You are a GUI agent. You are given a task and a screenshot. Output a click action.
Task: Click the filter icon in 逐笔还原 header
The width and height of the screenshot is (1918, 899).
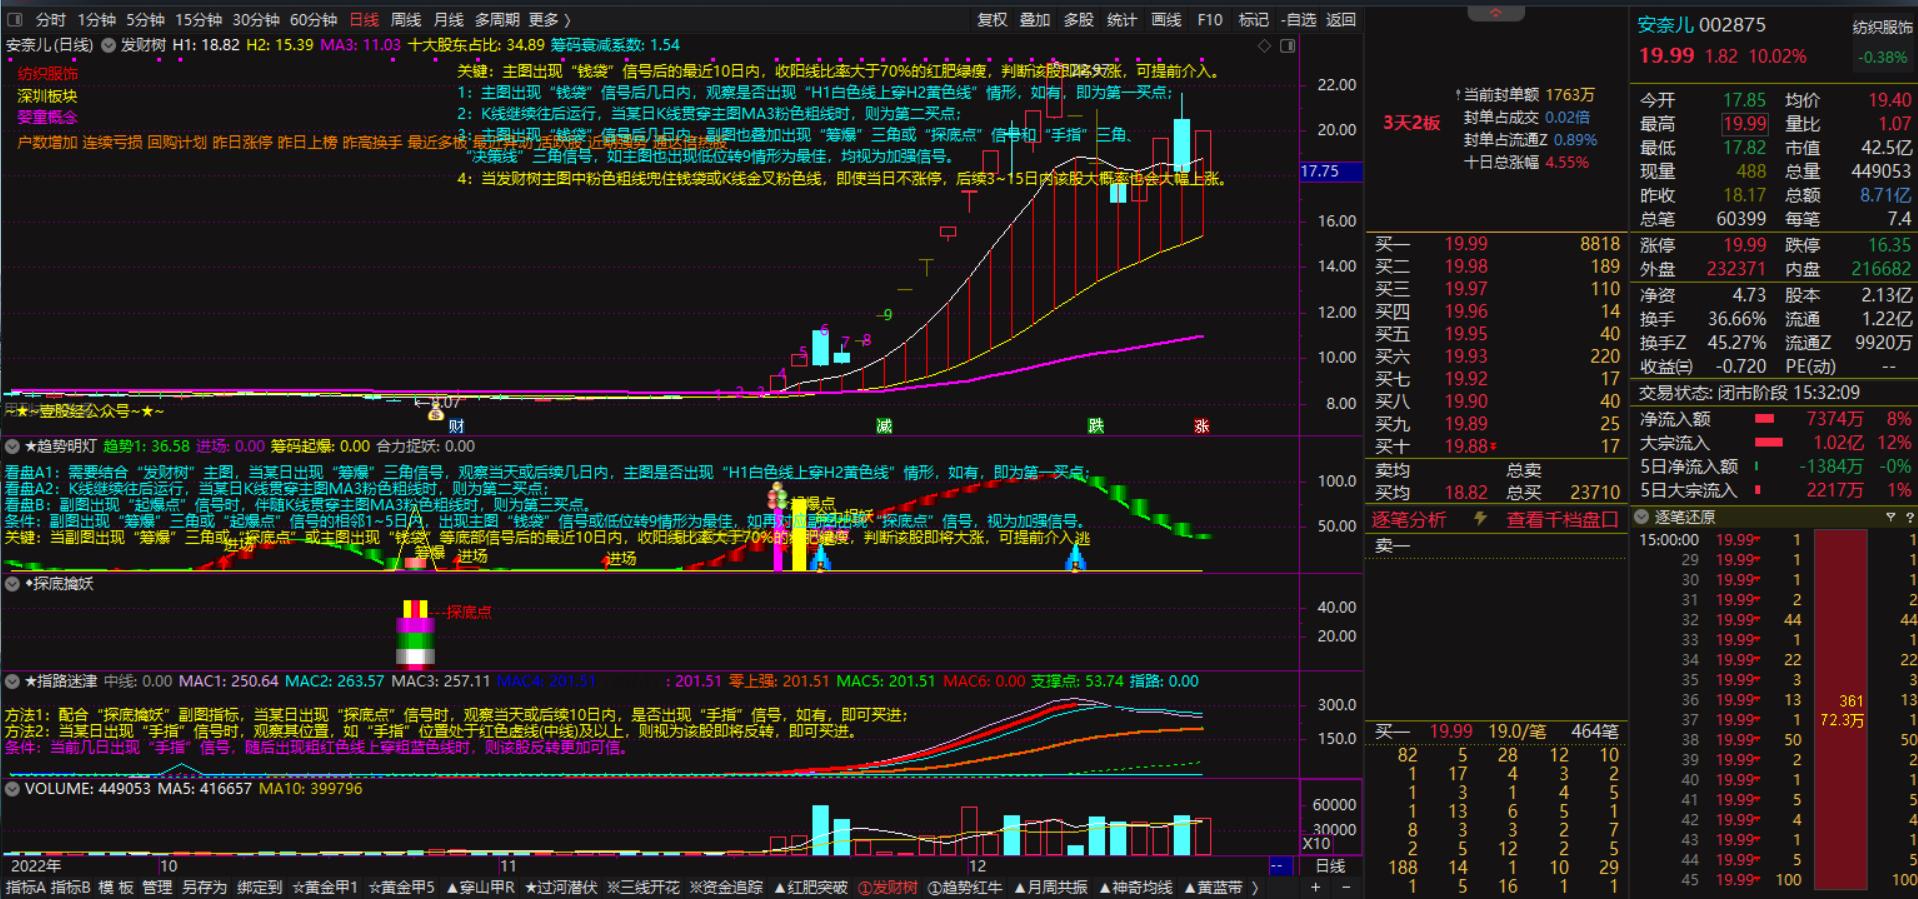pyautogui.click(x=1890, y=517)
